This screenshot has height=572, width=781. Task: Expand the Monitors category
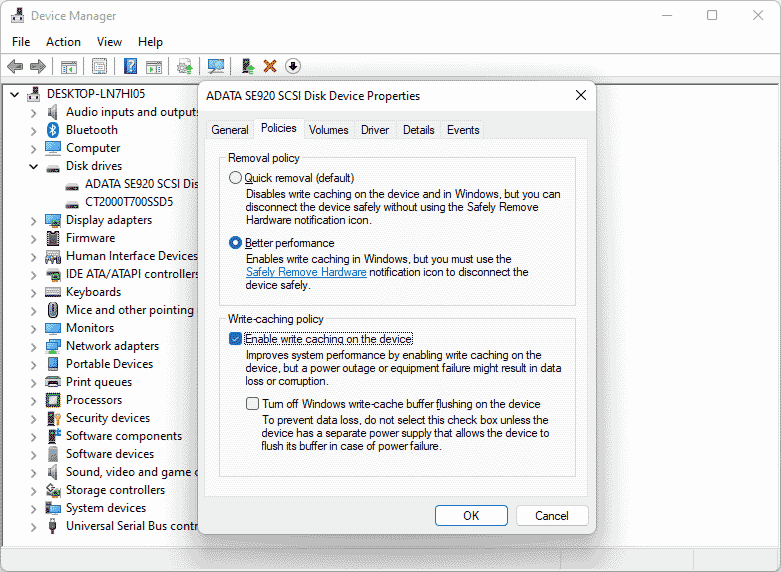[33, 329]
